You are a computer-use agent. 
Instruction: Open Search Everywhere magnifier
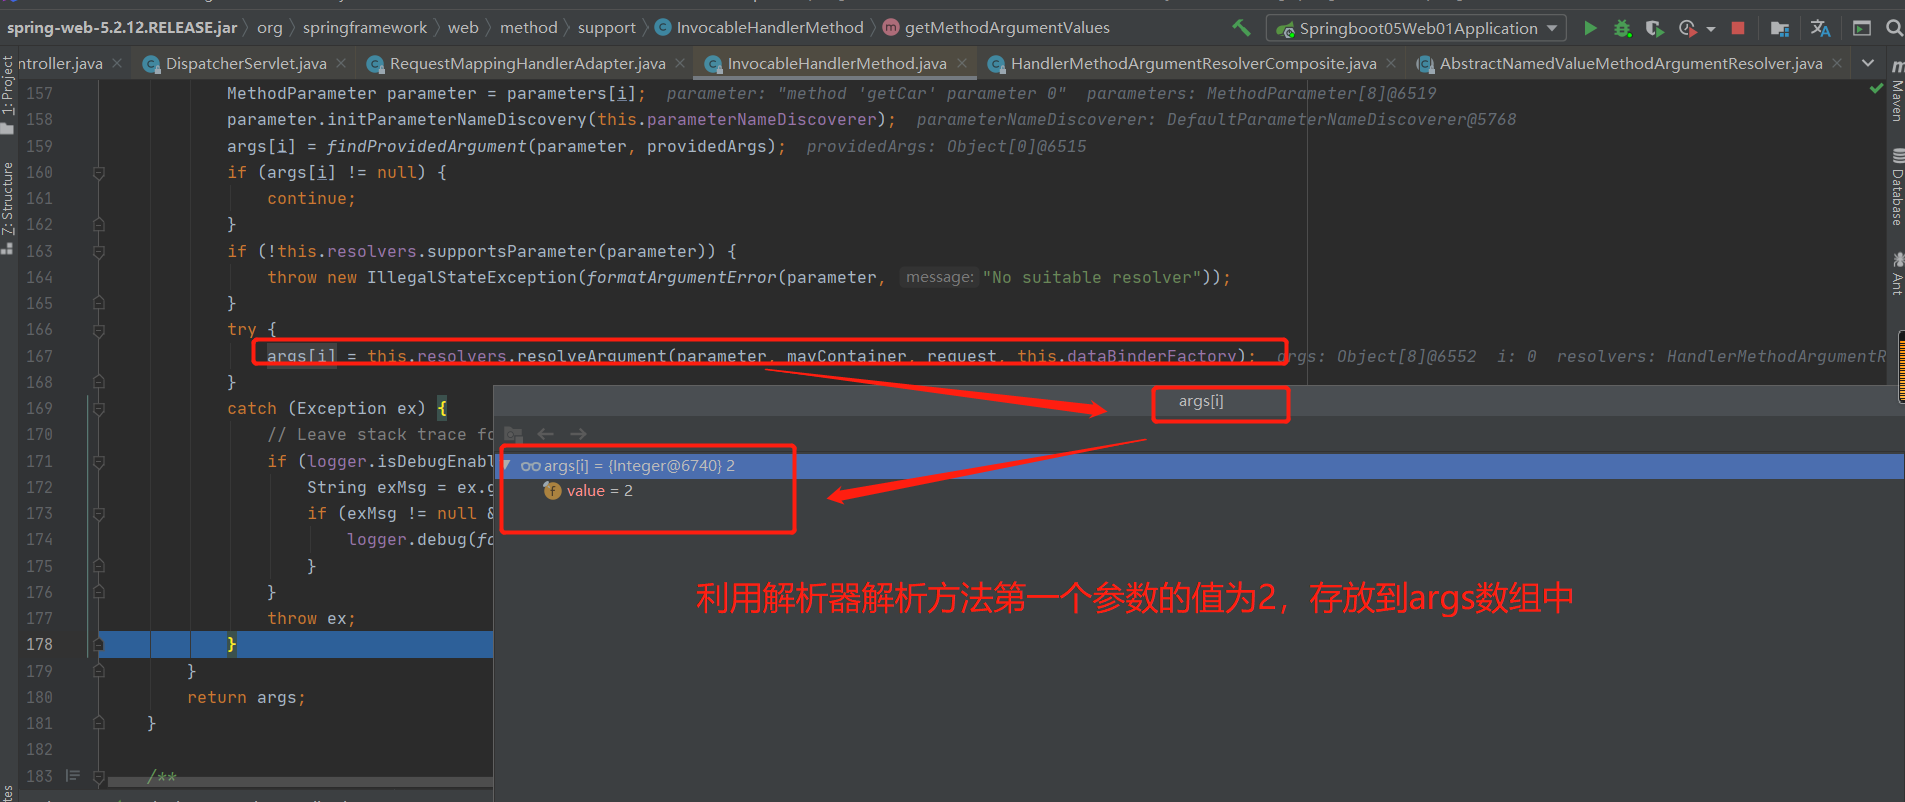[x=1893, y=28]
